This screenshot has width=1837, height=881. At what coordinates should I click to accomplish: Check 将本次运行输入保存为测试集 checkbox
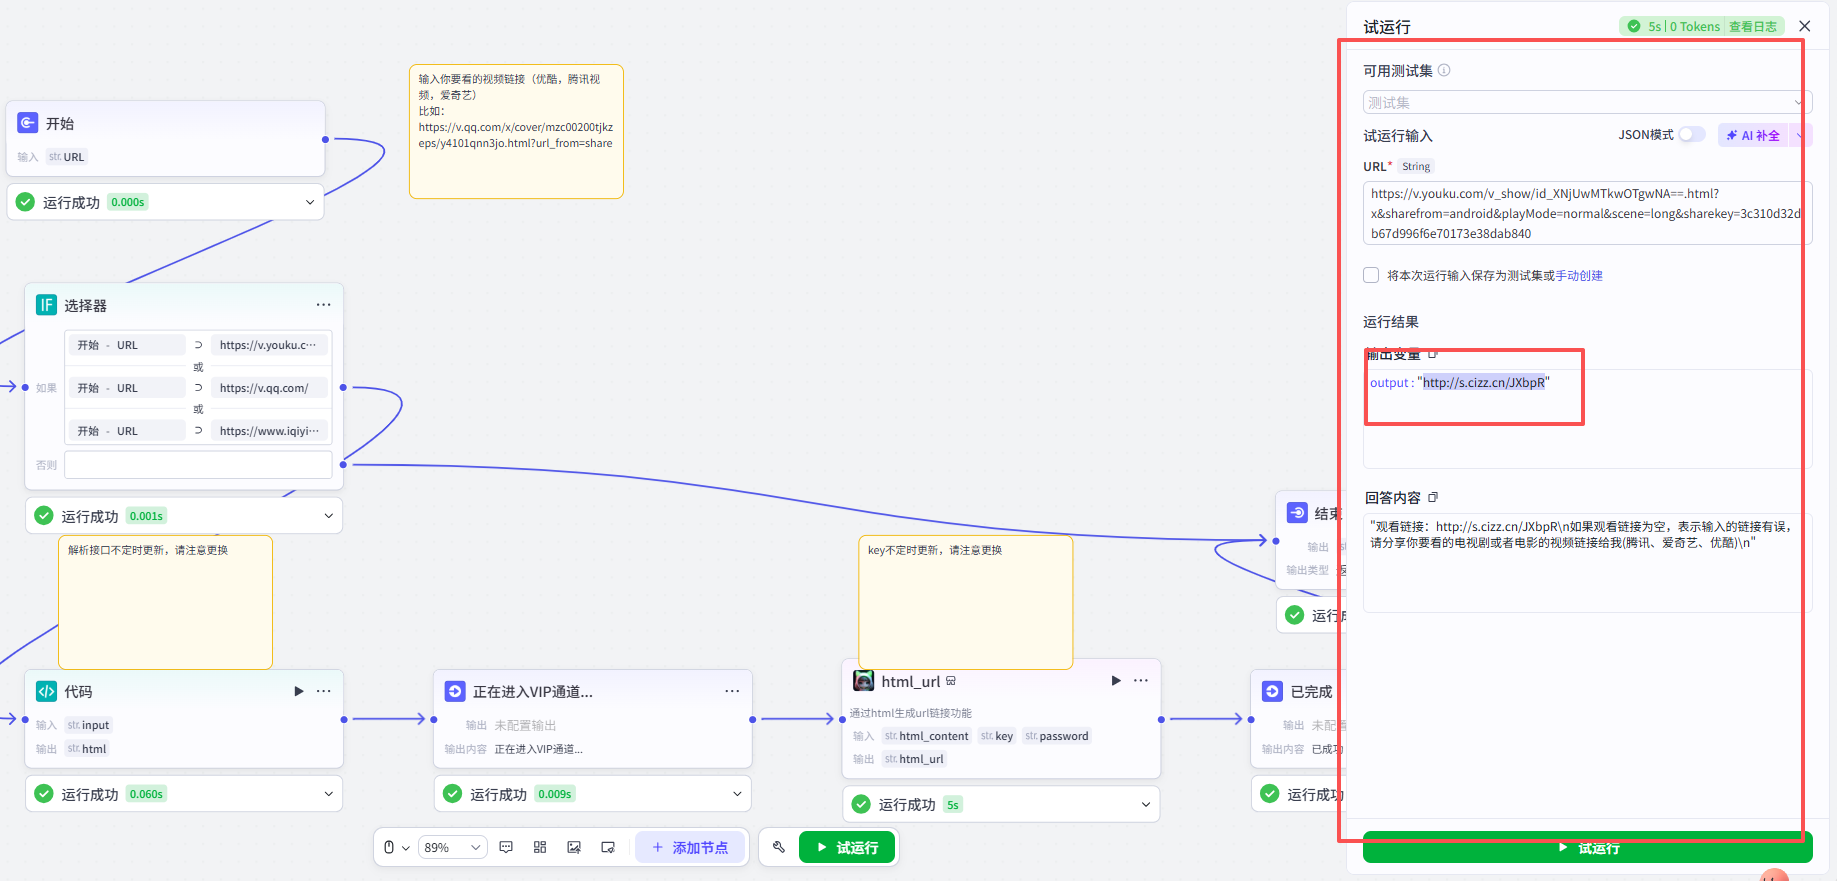click(1371, 275)
